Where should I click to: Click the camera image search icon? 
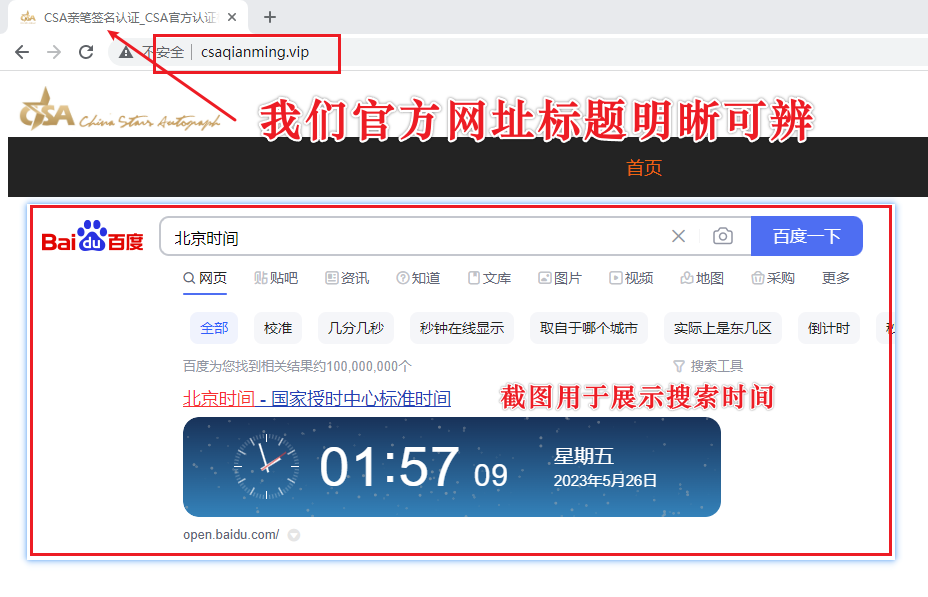tap(722, 237)
